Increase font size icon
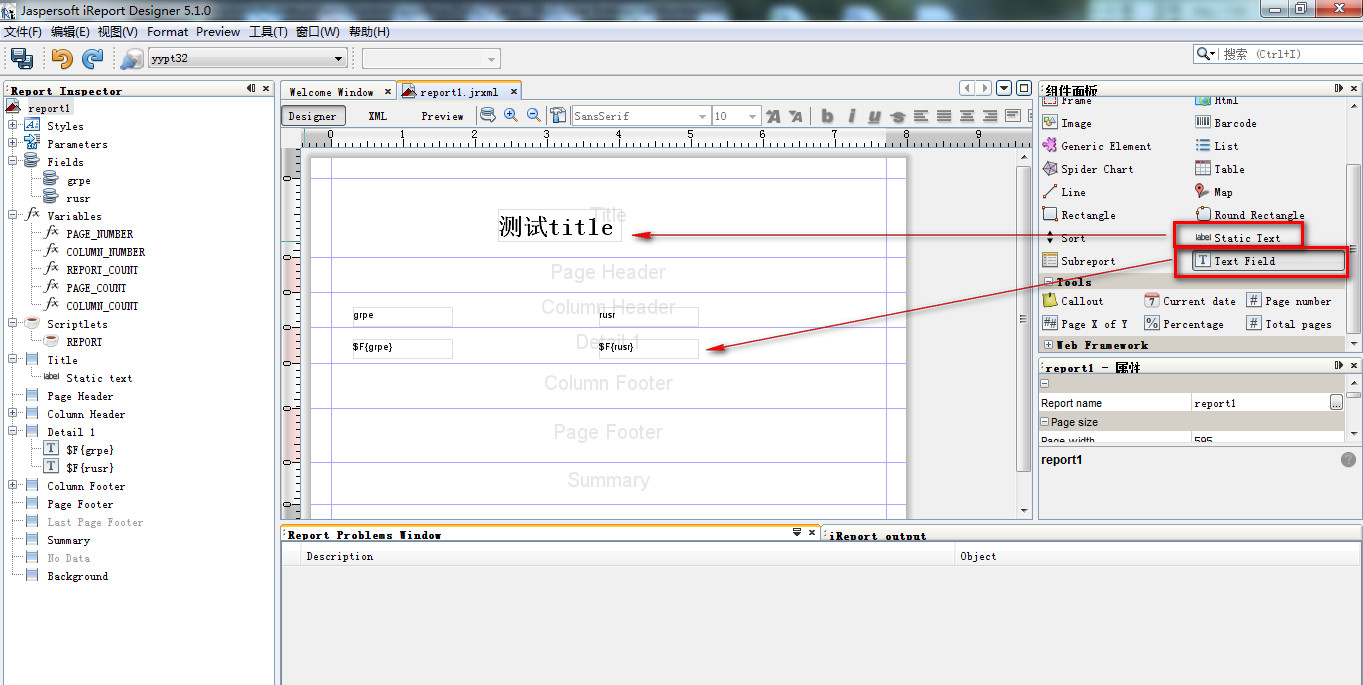Viewport: 1363px width, 685px height. [x=773, y=116]
